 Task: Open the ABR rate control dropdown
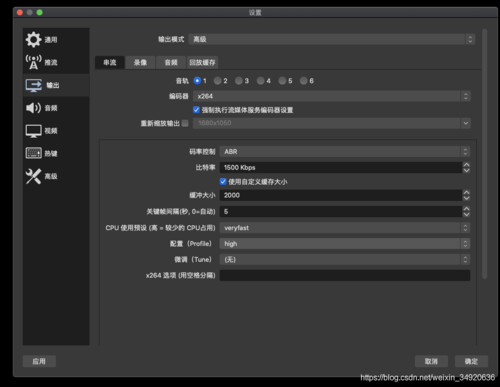tap(345, 152)
